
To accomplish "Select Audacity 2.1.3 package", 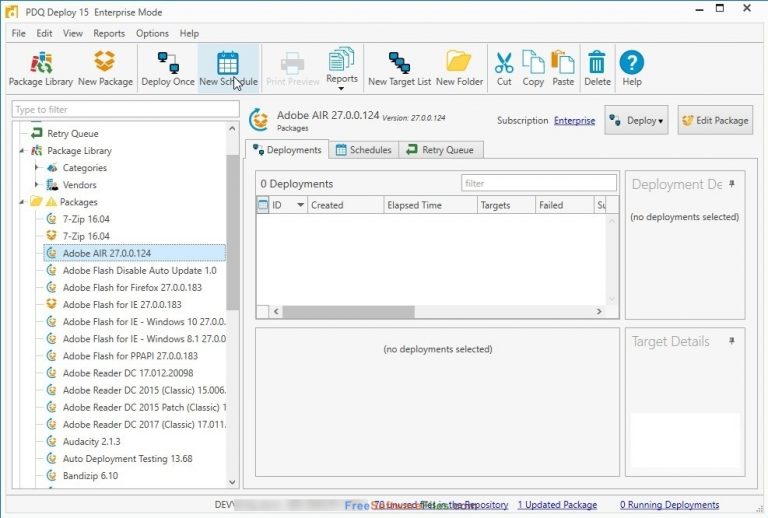I will tap(91, 442).
